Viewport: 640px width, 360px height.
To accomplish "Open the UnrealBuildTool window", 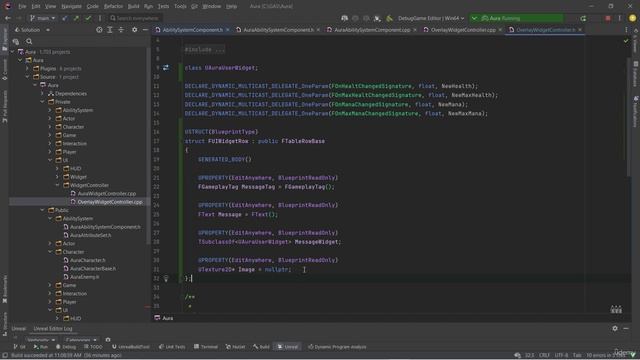I will 131,347.
